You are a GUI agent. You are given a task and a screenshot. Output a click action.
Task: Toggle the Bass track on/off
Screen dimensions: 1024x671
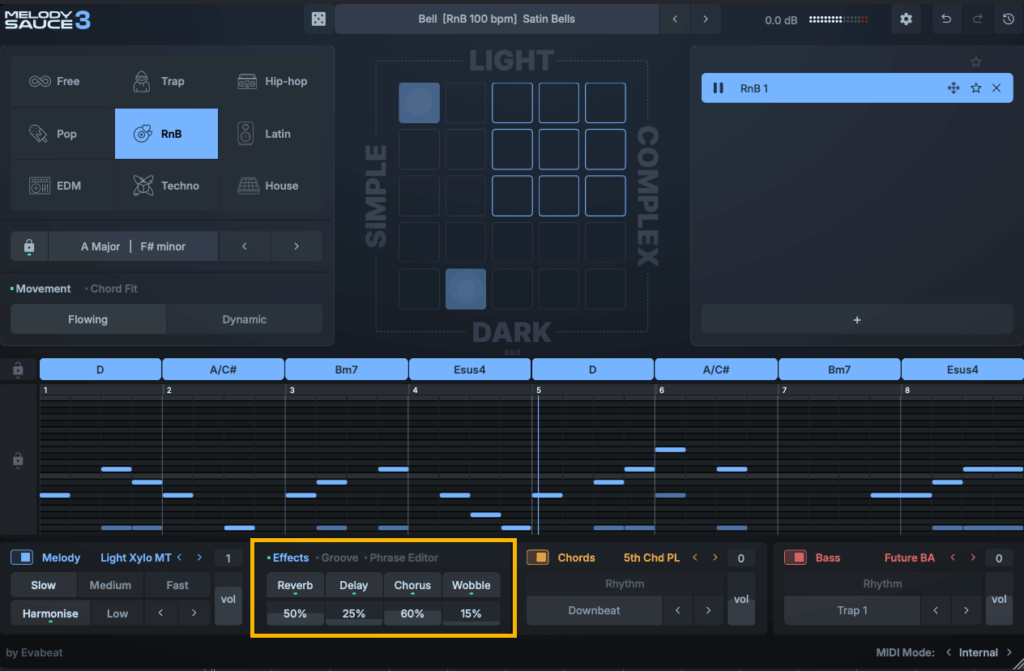click(x=795, y=557)
